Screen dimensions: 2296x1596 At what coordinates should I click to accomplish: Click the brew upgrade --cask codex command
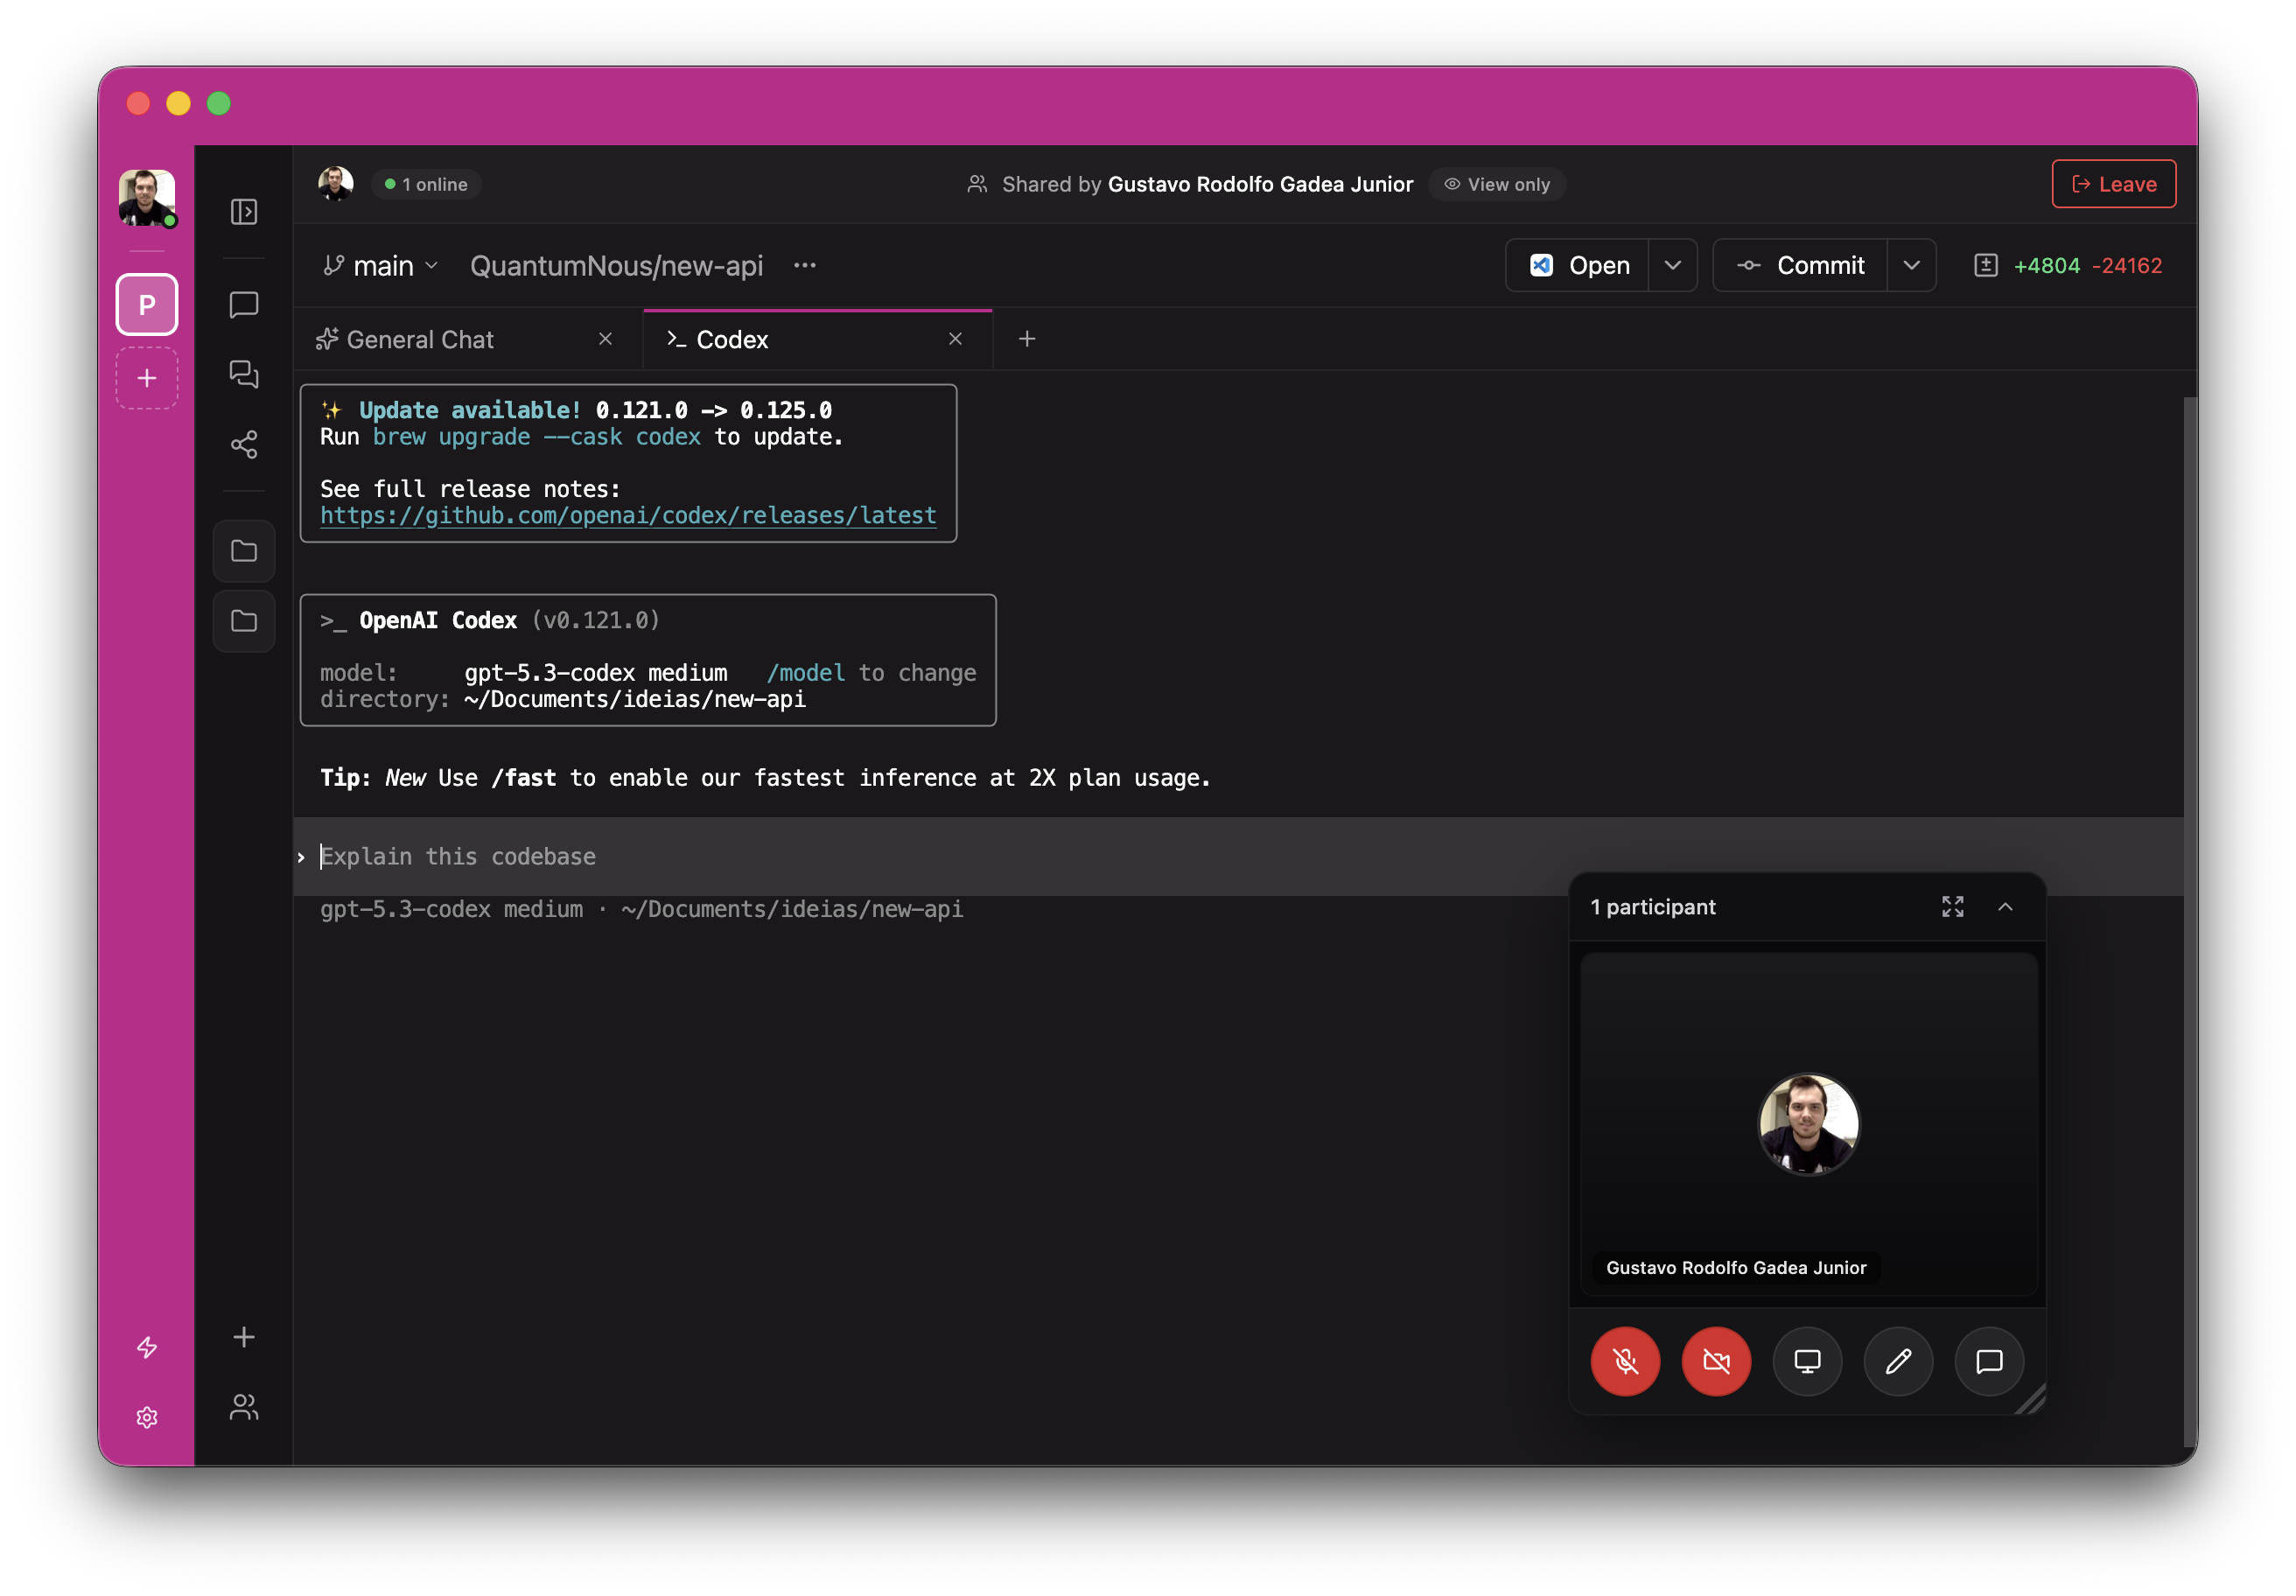pos(537,437)
